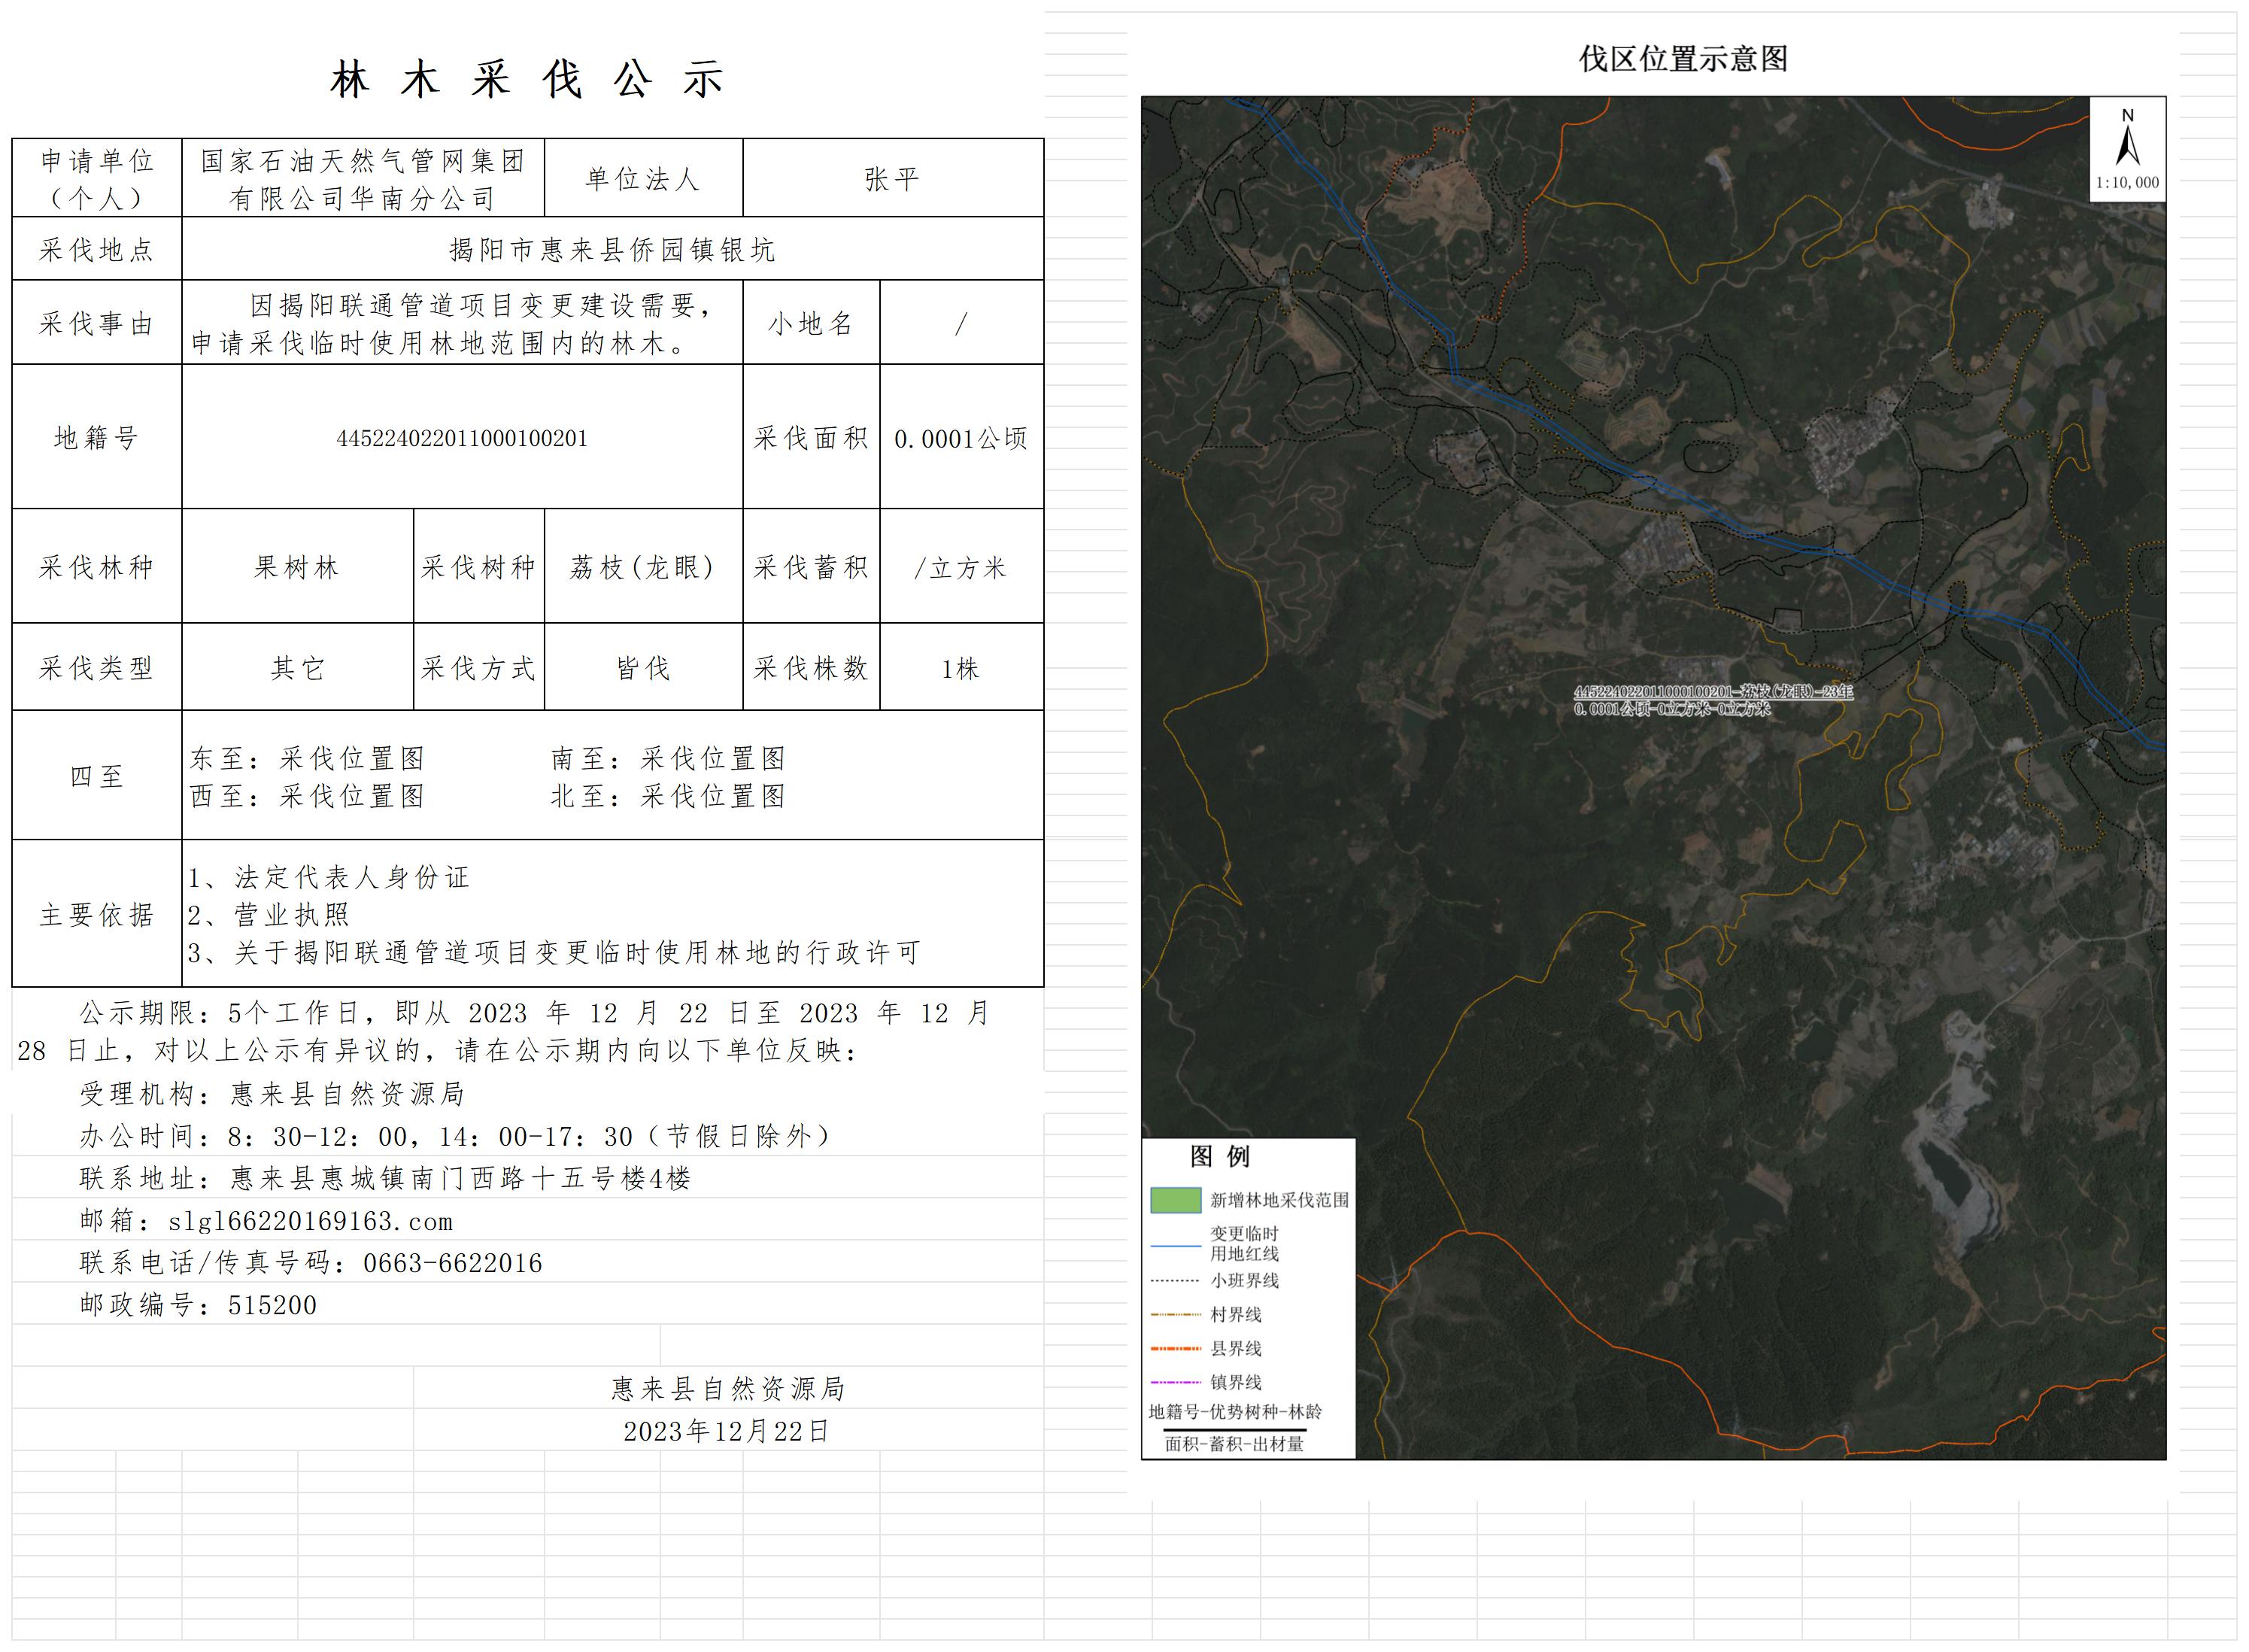
Task: Click the 图例 legend heading
Action: 1219,1157
